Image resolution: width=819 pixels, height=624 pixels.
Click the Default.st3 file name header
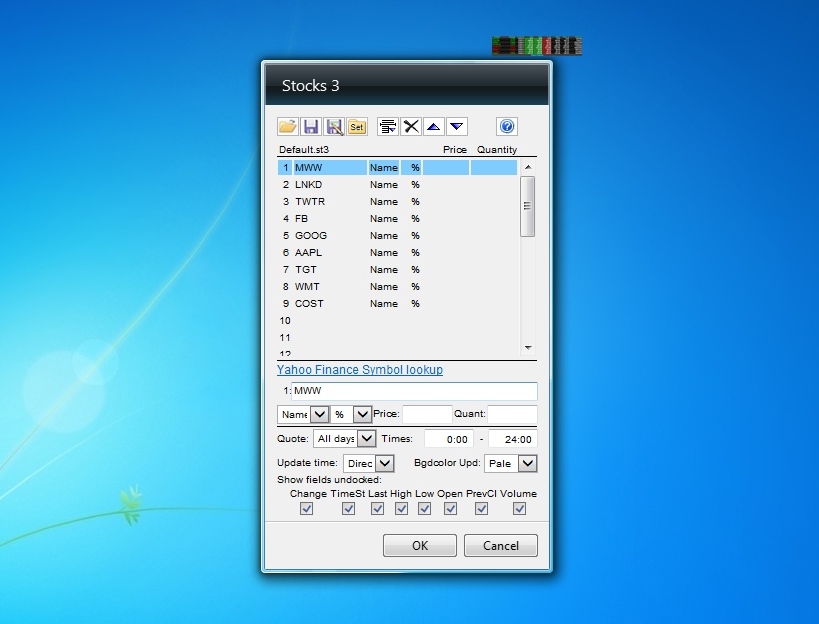(x=304, y=150)
